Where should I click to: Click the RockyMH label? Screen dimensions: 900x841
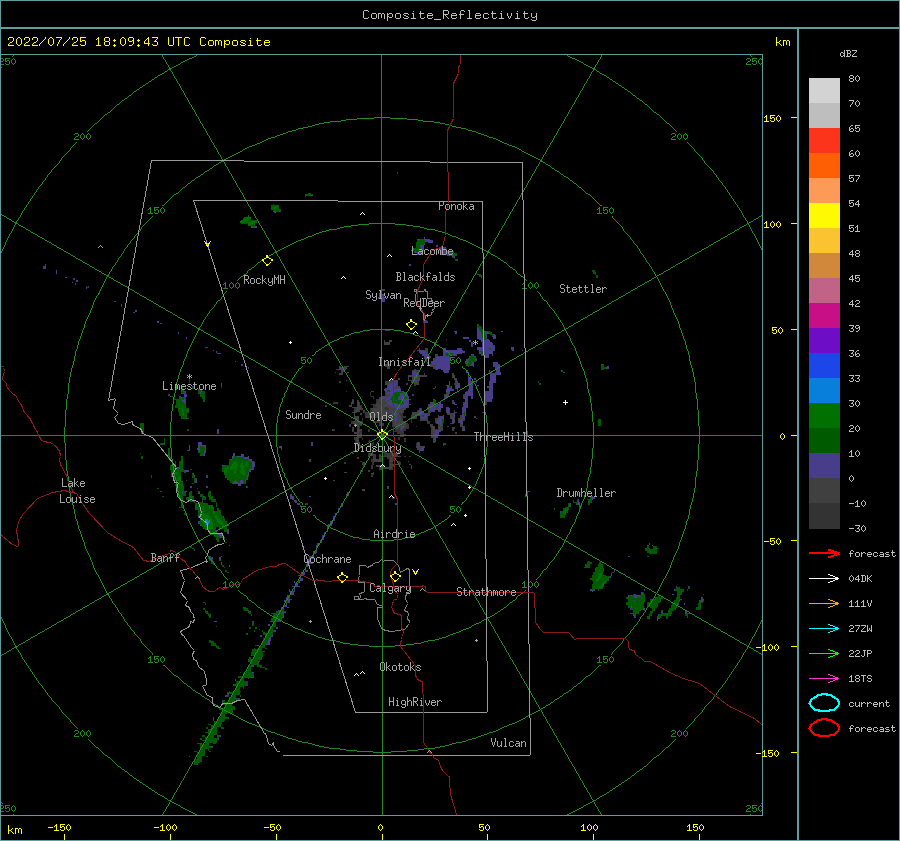[x=264, y=280]
